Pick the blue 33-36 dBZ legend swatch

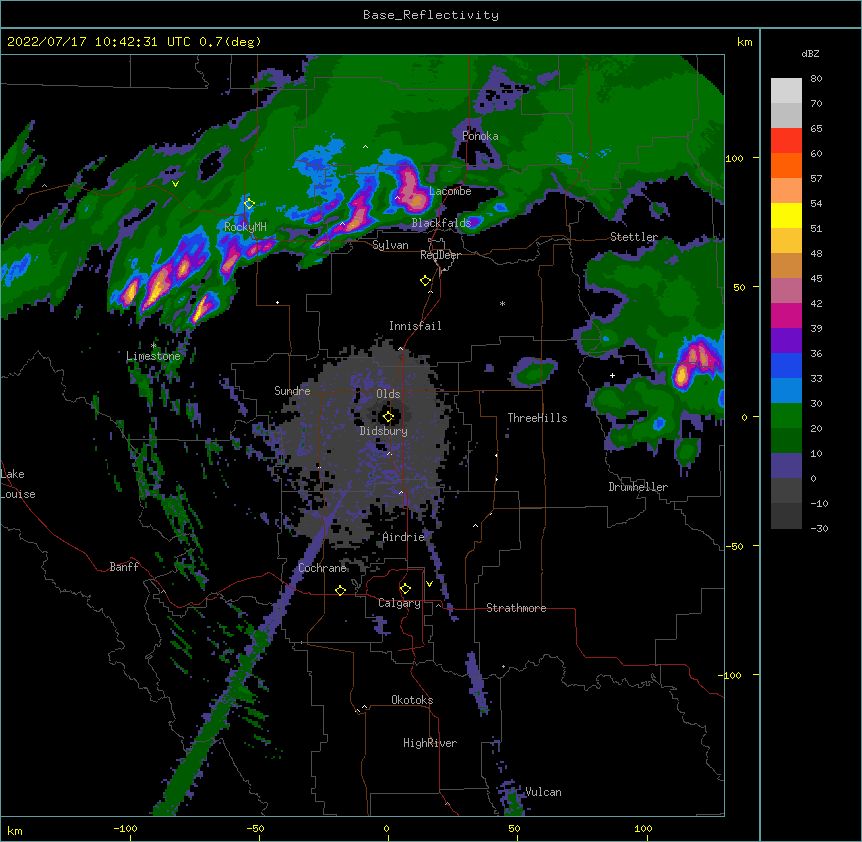[786, 366]
